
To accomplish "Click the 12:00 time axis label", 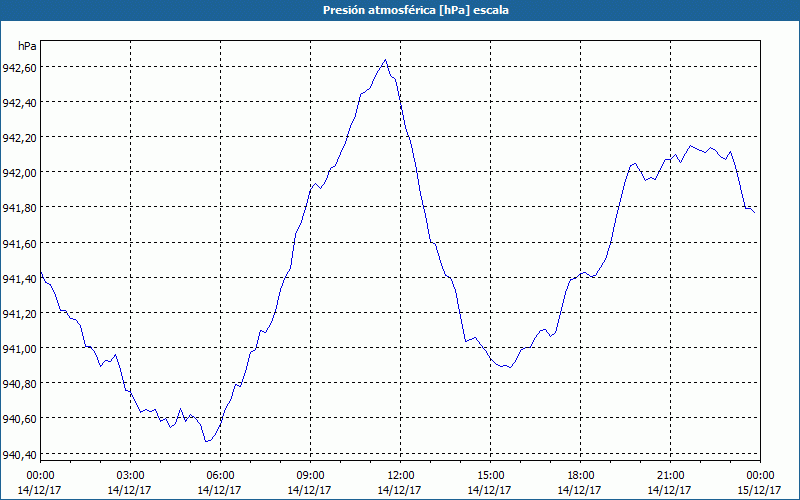I will pyautogui.click(x=401, y=476).
